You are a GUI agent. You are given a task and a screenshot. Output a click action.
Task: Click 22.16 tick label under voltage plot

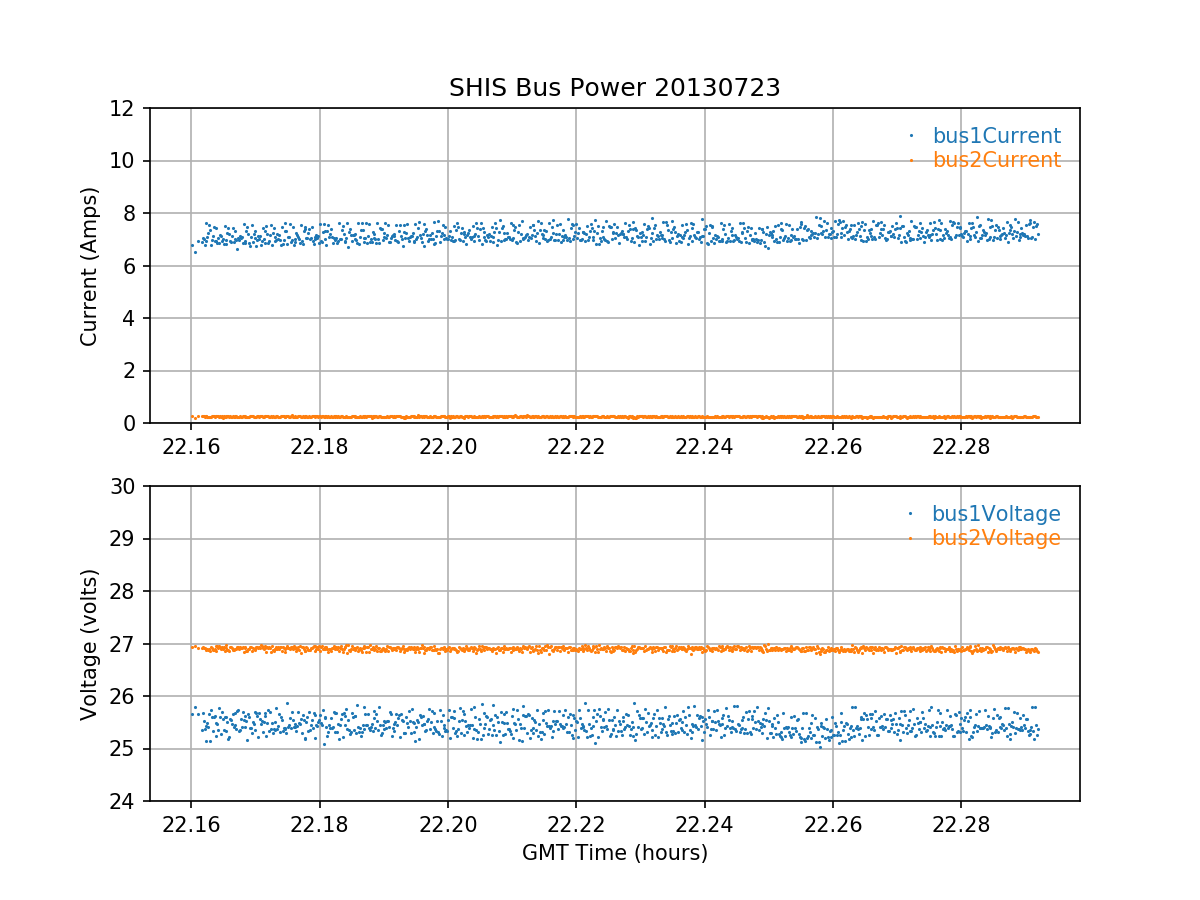(191, 824)
